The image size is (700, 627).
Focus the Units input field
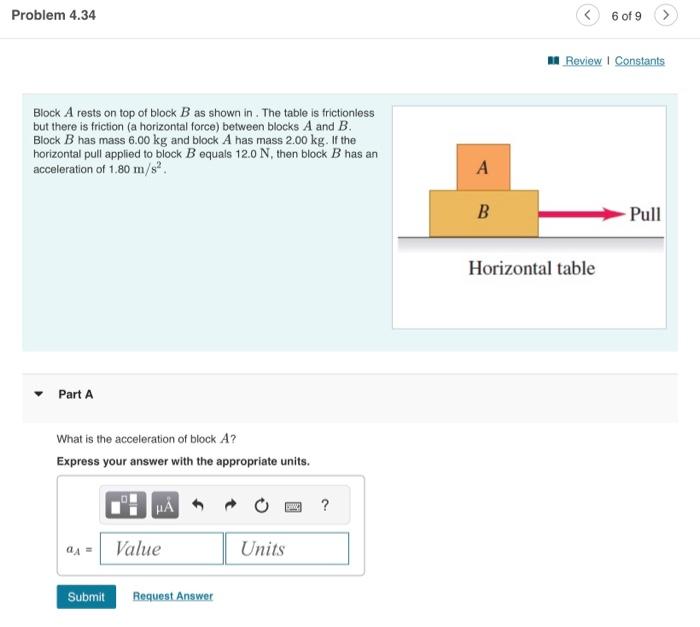[287, 548]
